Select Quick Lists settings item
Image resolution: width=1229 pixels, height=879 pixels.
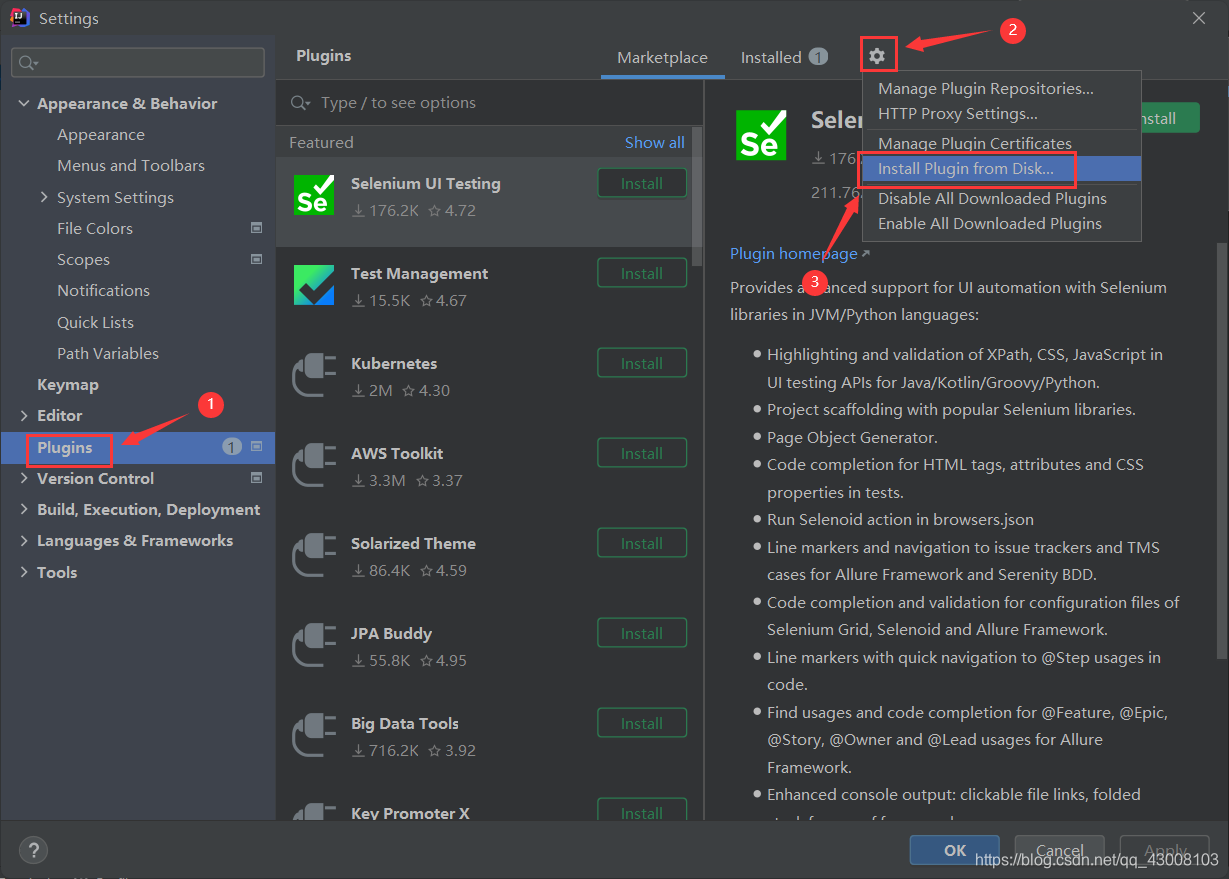[96, 322]
